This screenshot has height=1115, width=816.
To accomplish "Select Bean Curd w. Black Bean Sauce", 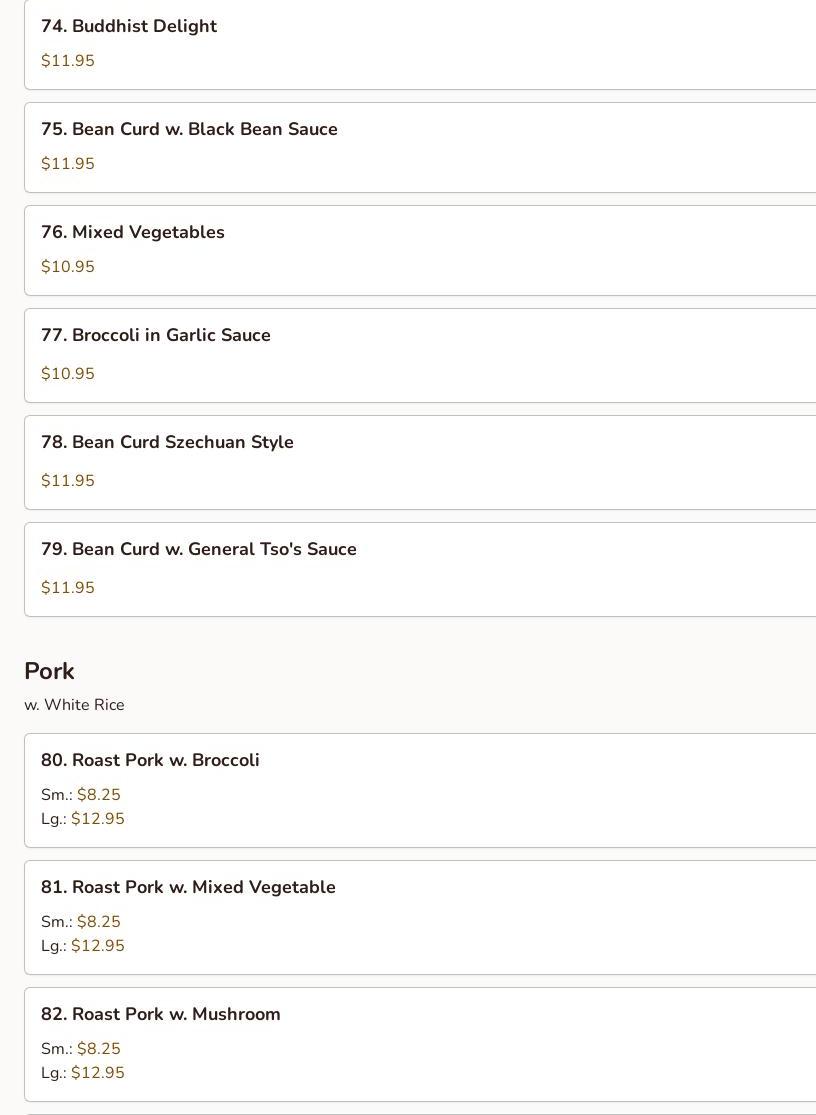I will pyautogui.click(x=189, y=130).
